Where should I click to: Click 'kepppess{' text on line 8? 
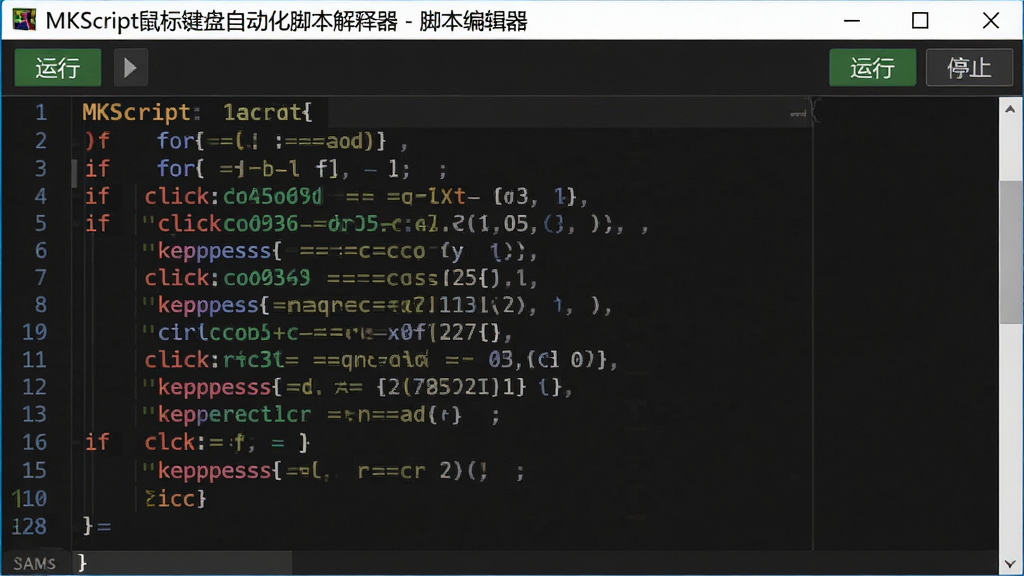point(214,305)
